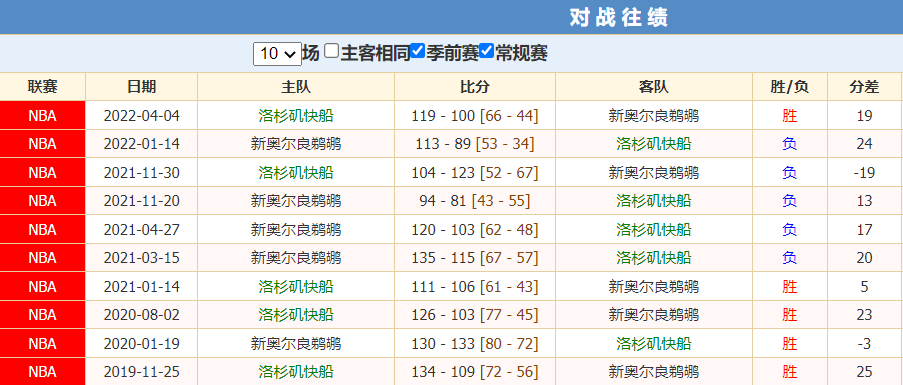The image size is (903, 385).
Task: Select date 2021-04-27
Action: pyautogui.click(x=142, y=230)
